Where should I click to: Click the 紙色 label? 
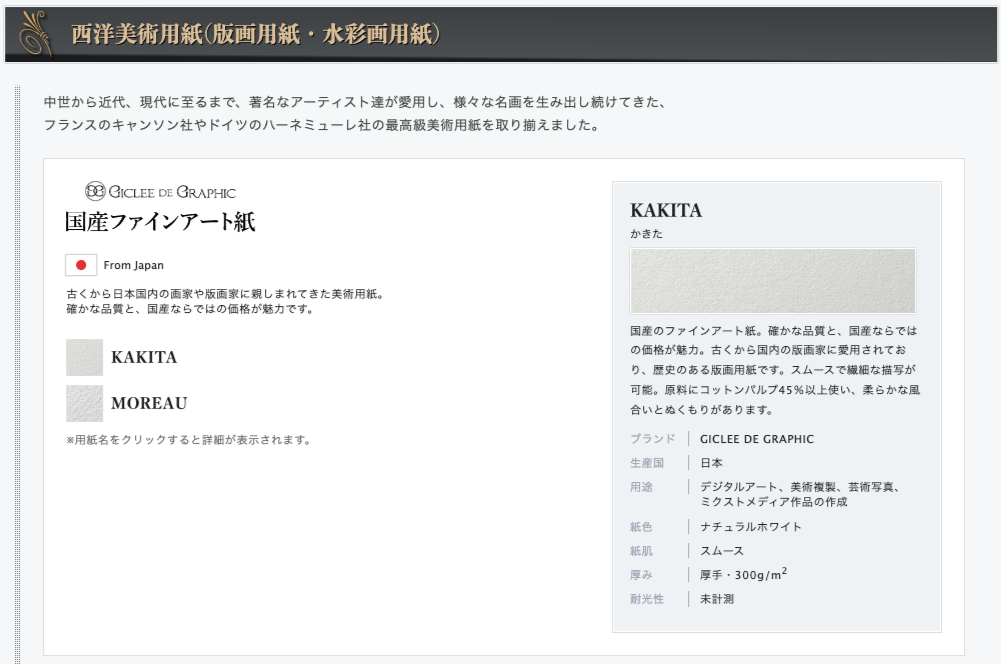coord(641,527)
